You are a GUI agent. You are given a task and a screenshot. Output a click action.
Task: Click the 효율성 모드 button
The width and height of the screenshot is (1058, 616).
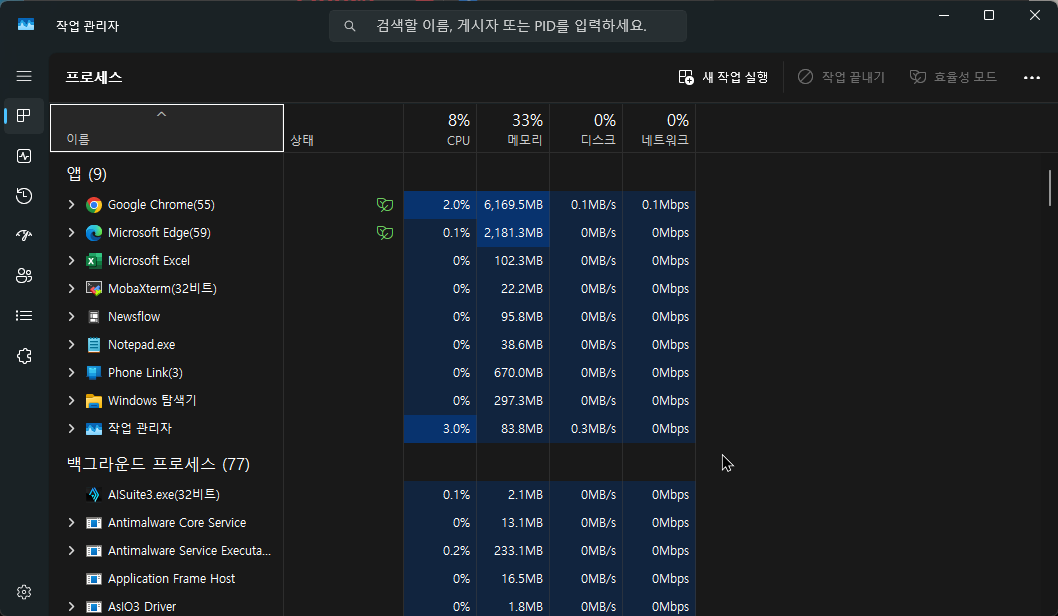[953, 77]
